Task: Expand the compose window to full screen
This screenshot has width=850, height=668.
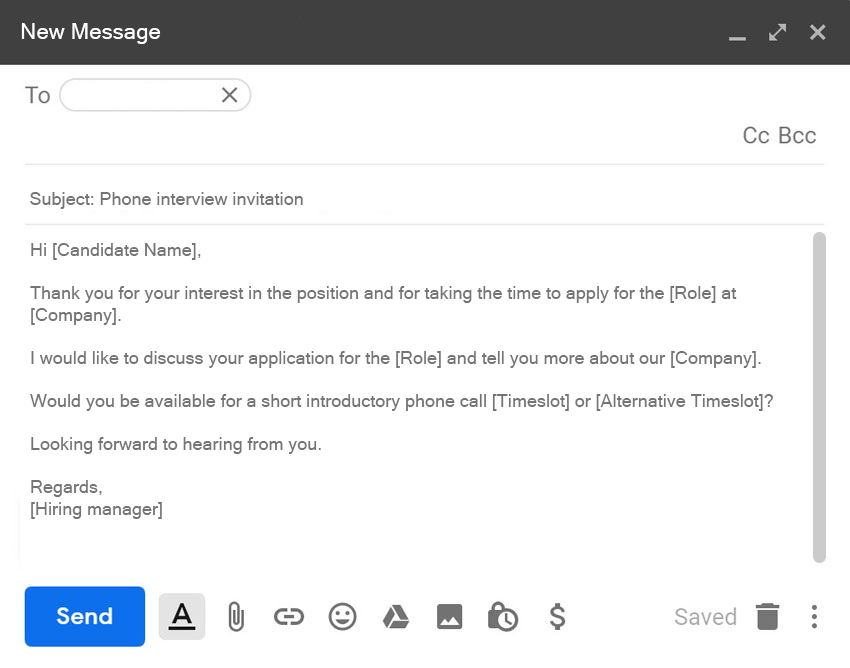Action: (x=777, y=33)
